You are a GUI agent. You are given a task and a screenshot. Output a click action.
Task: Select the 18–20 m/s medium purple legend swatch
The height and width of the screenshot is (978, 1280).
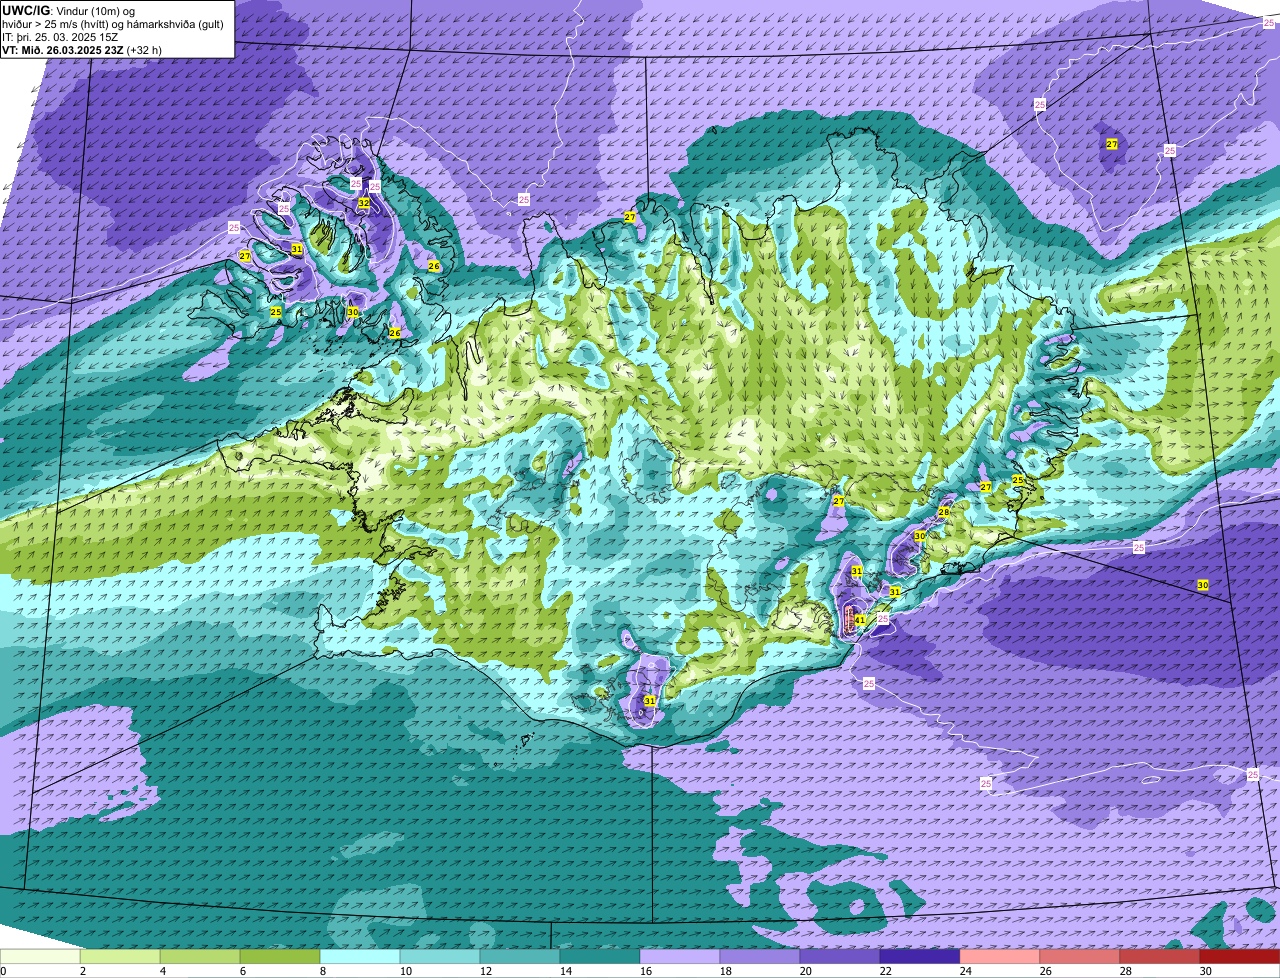[x=760, y=956]
